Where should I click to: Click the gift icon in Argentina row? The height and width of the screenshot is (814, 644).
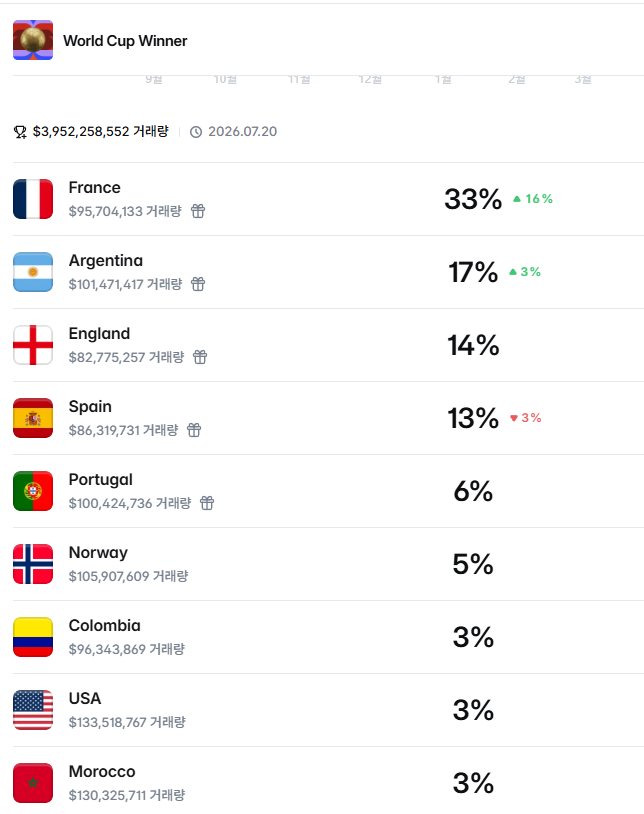click(198, 284)
